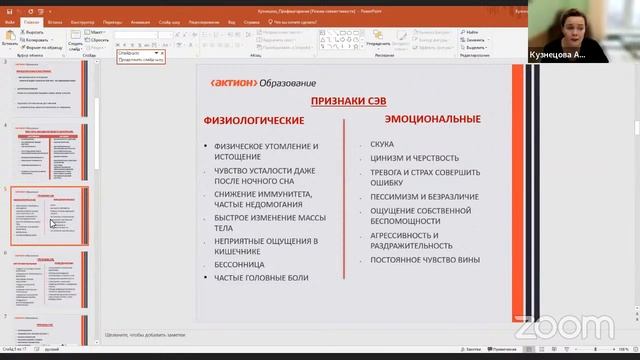
Task: Click the zoom slider in status bar
Action: point(595,349)
